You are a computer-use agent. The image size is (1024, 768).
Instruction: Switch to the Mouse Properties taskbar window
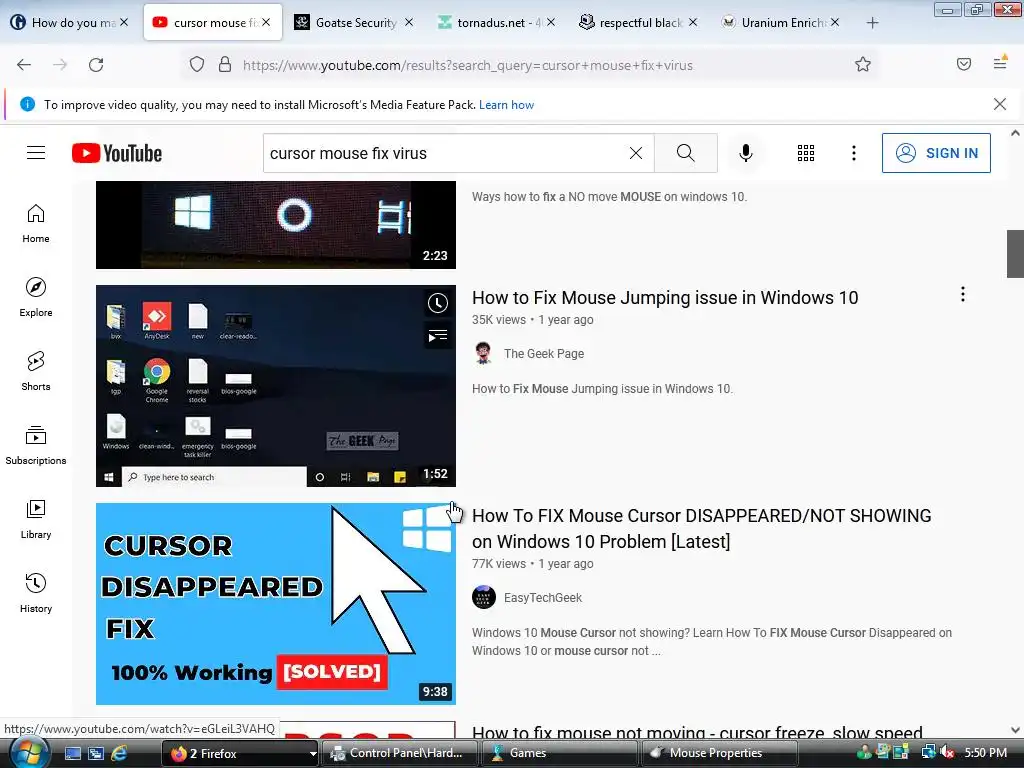click(719, 753)
